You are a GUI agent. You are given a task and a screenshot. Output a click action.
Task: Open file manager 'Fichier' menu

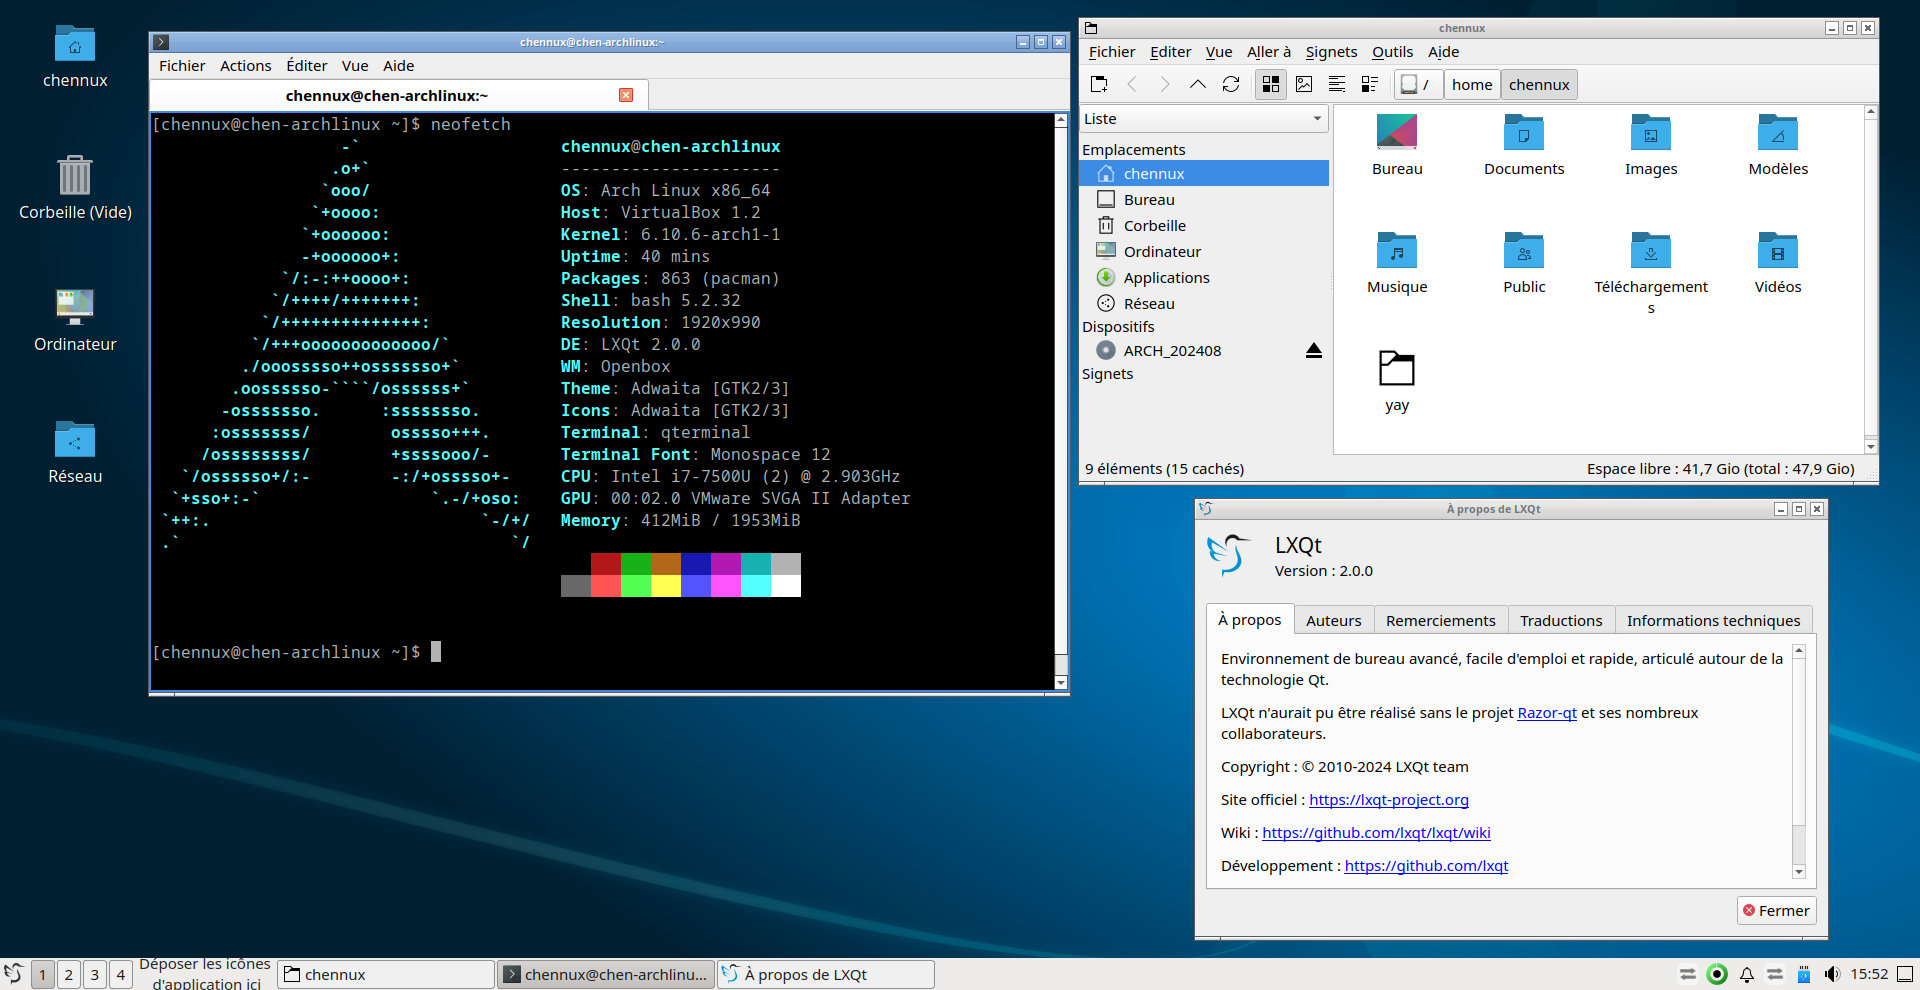pos(1112,52)
